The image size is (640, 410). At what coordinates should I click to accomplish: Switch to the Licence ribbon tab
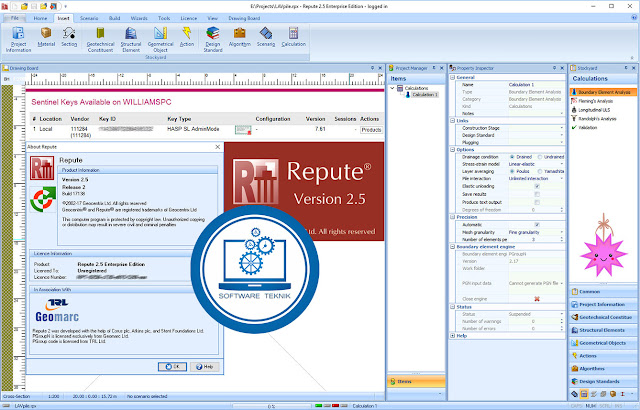tap(189, 18)
